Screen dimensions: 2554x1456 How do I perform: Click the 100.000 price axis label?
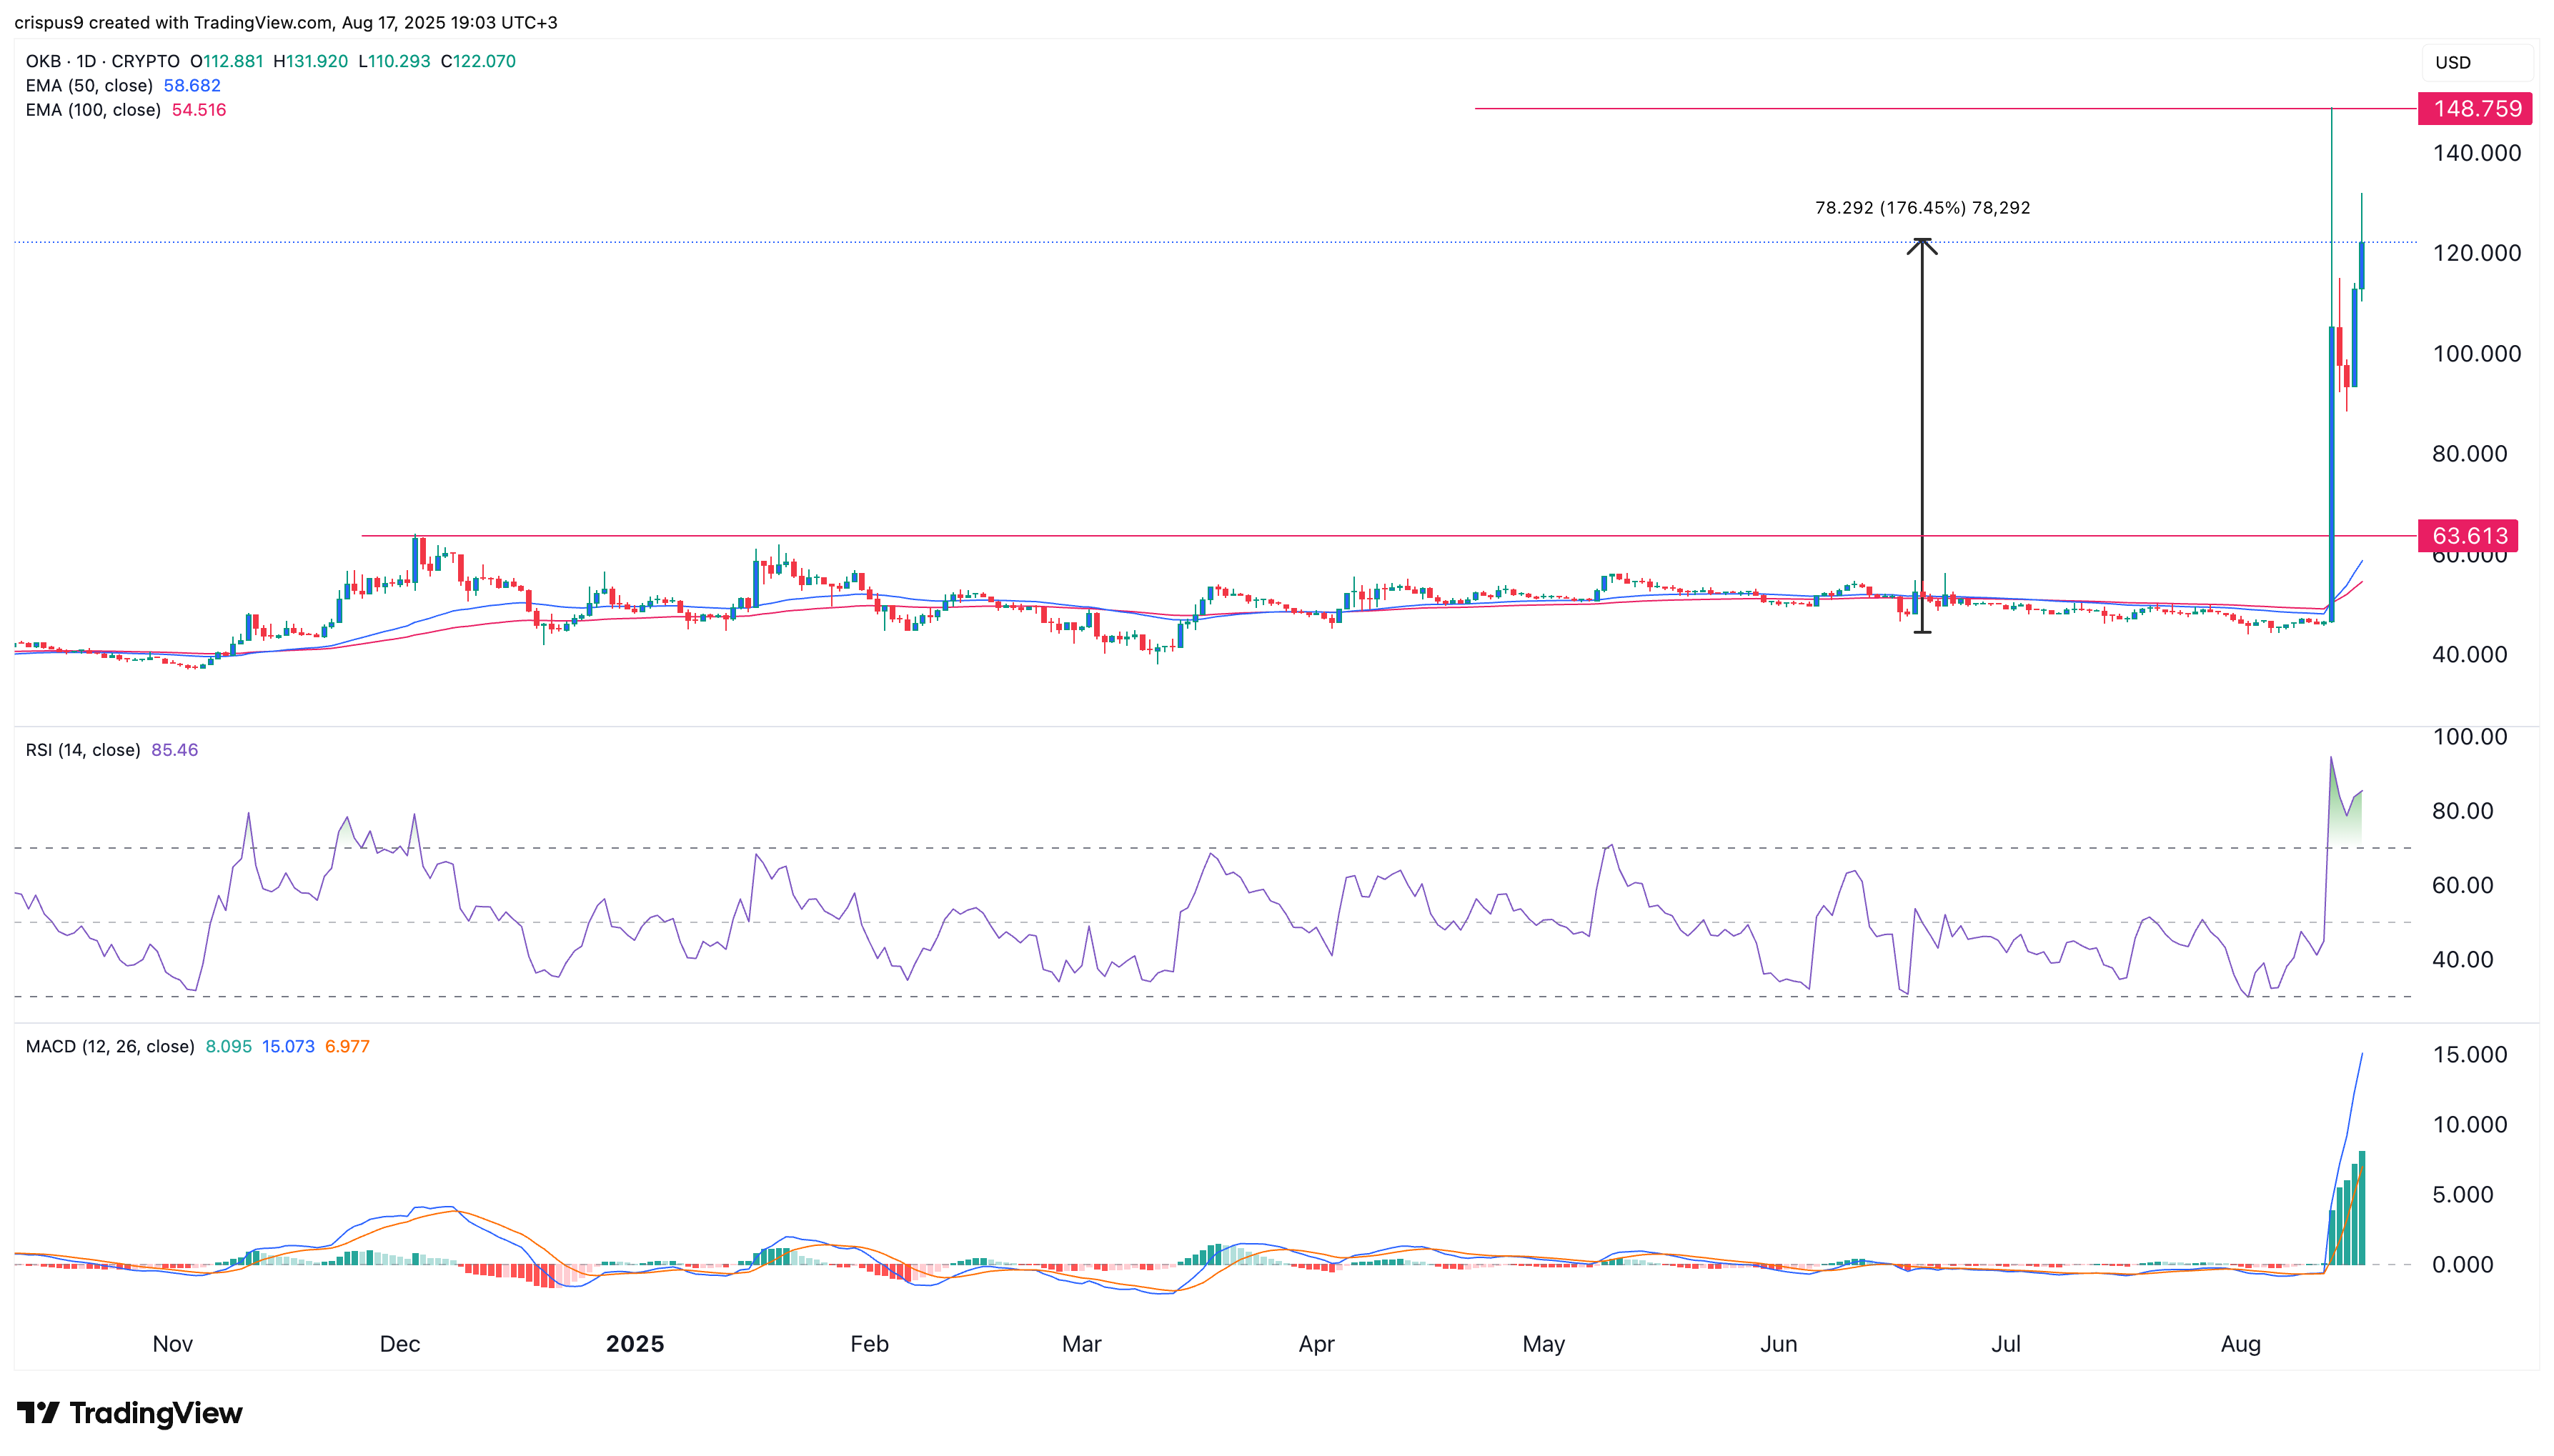pyautogui.click(x=2476, y=354)
